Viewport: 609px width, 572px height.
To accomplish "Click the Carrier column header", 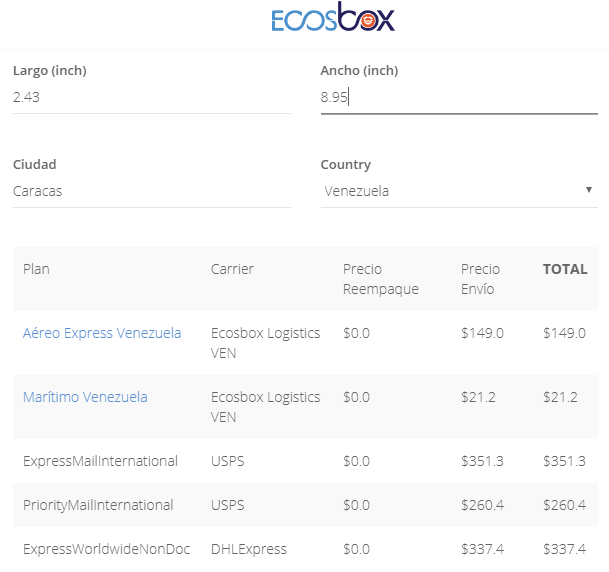I will (x=232, y=269).
